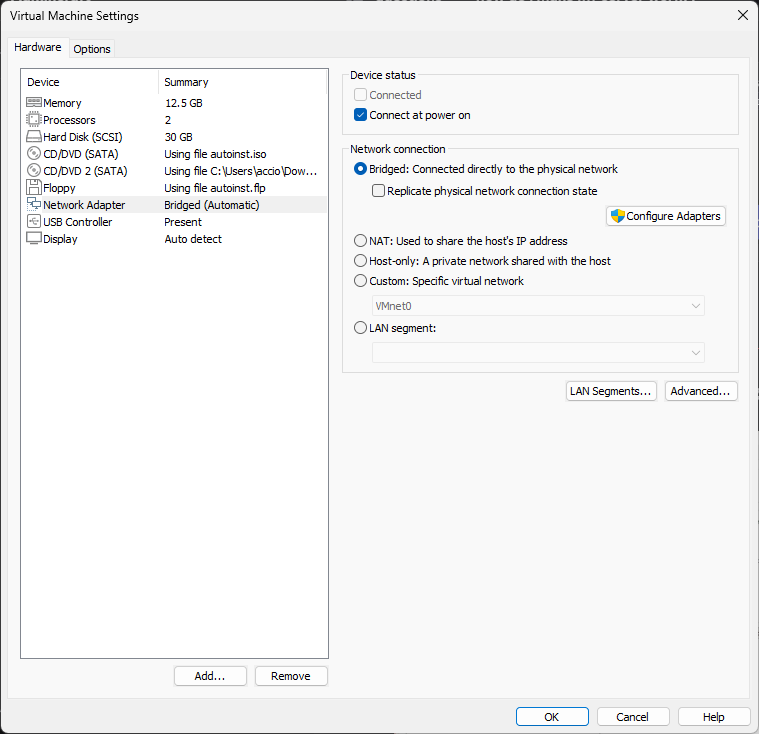Select the Hard Disk (SCSI) label

click(x=83, y=137)
